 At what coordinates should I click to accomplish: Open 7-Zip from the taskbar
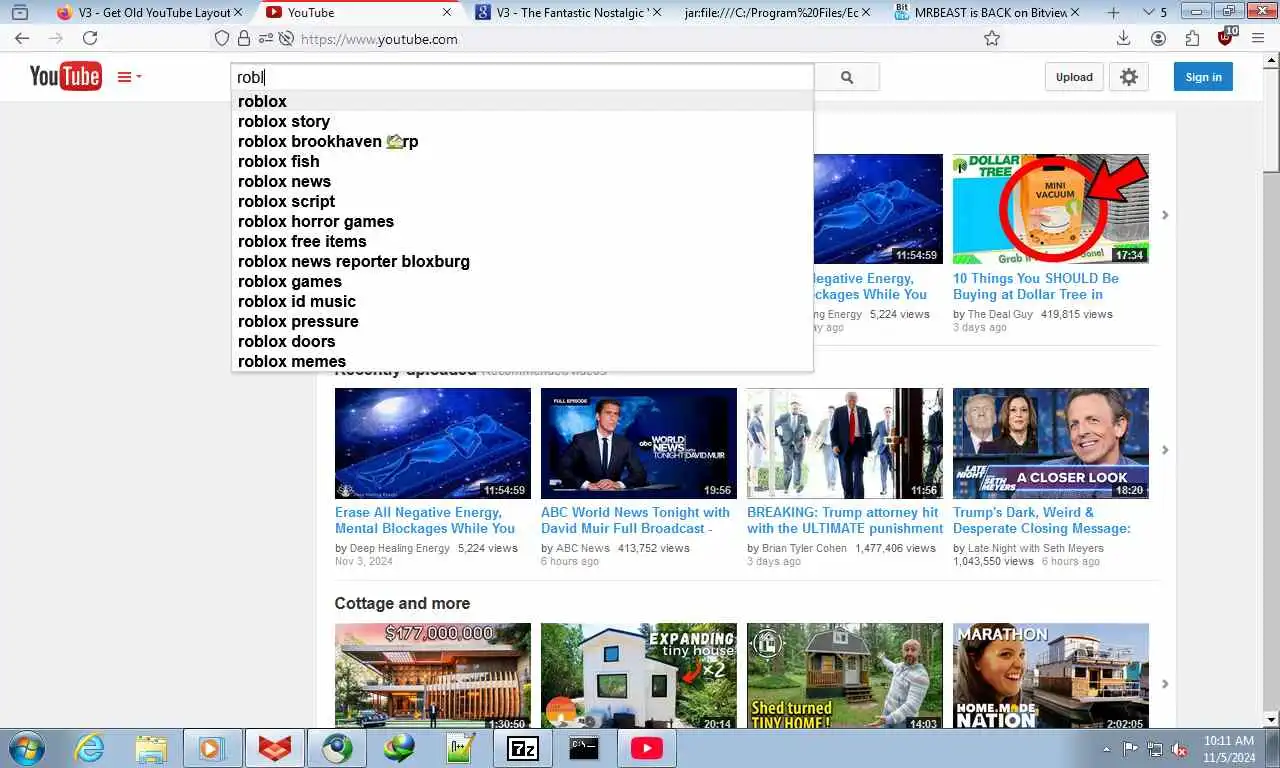(x=522, y=748)
